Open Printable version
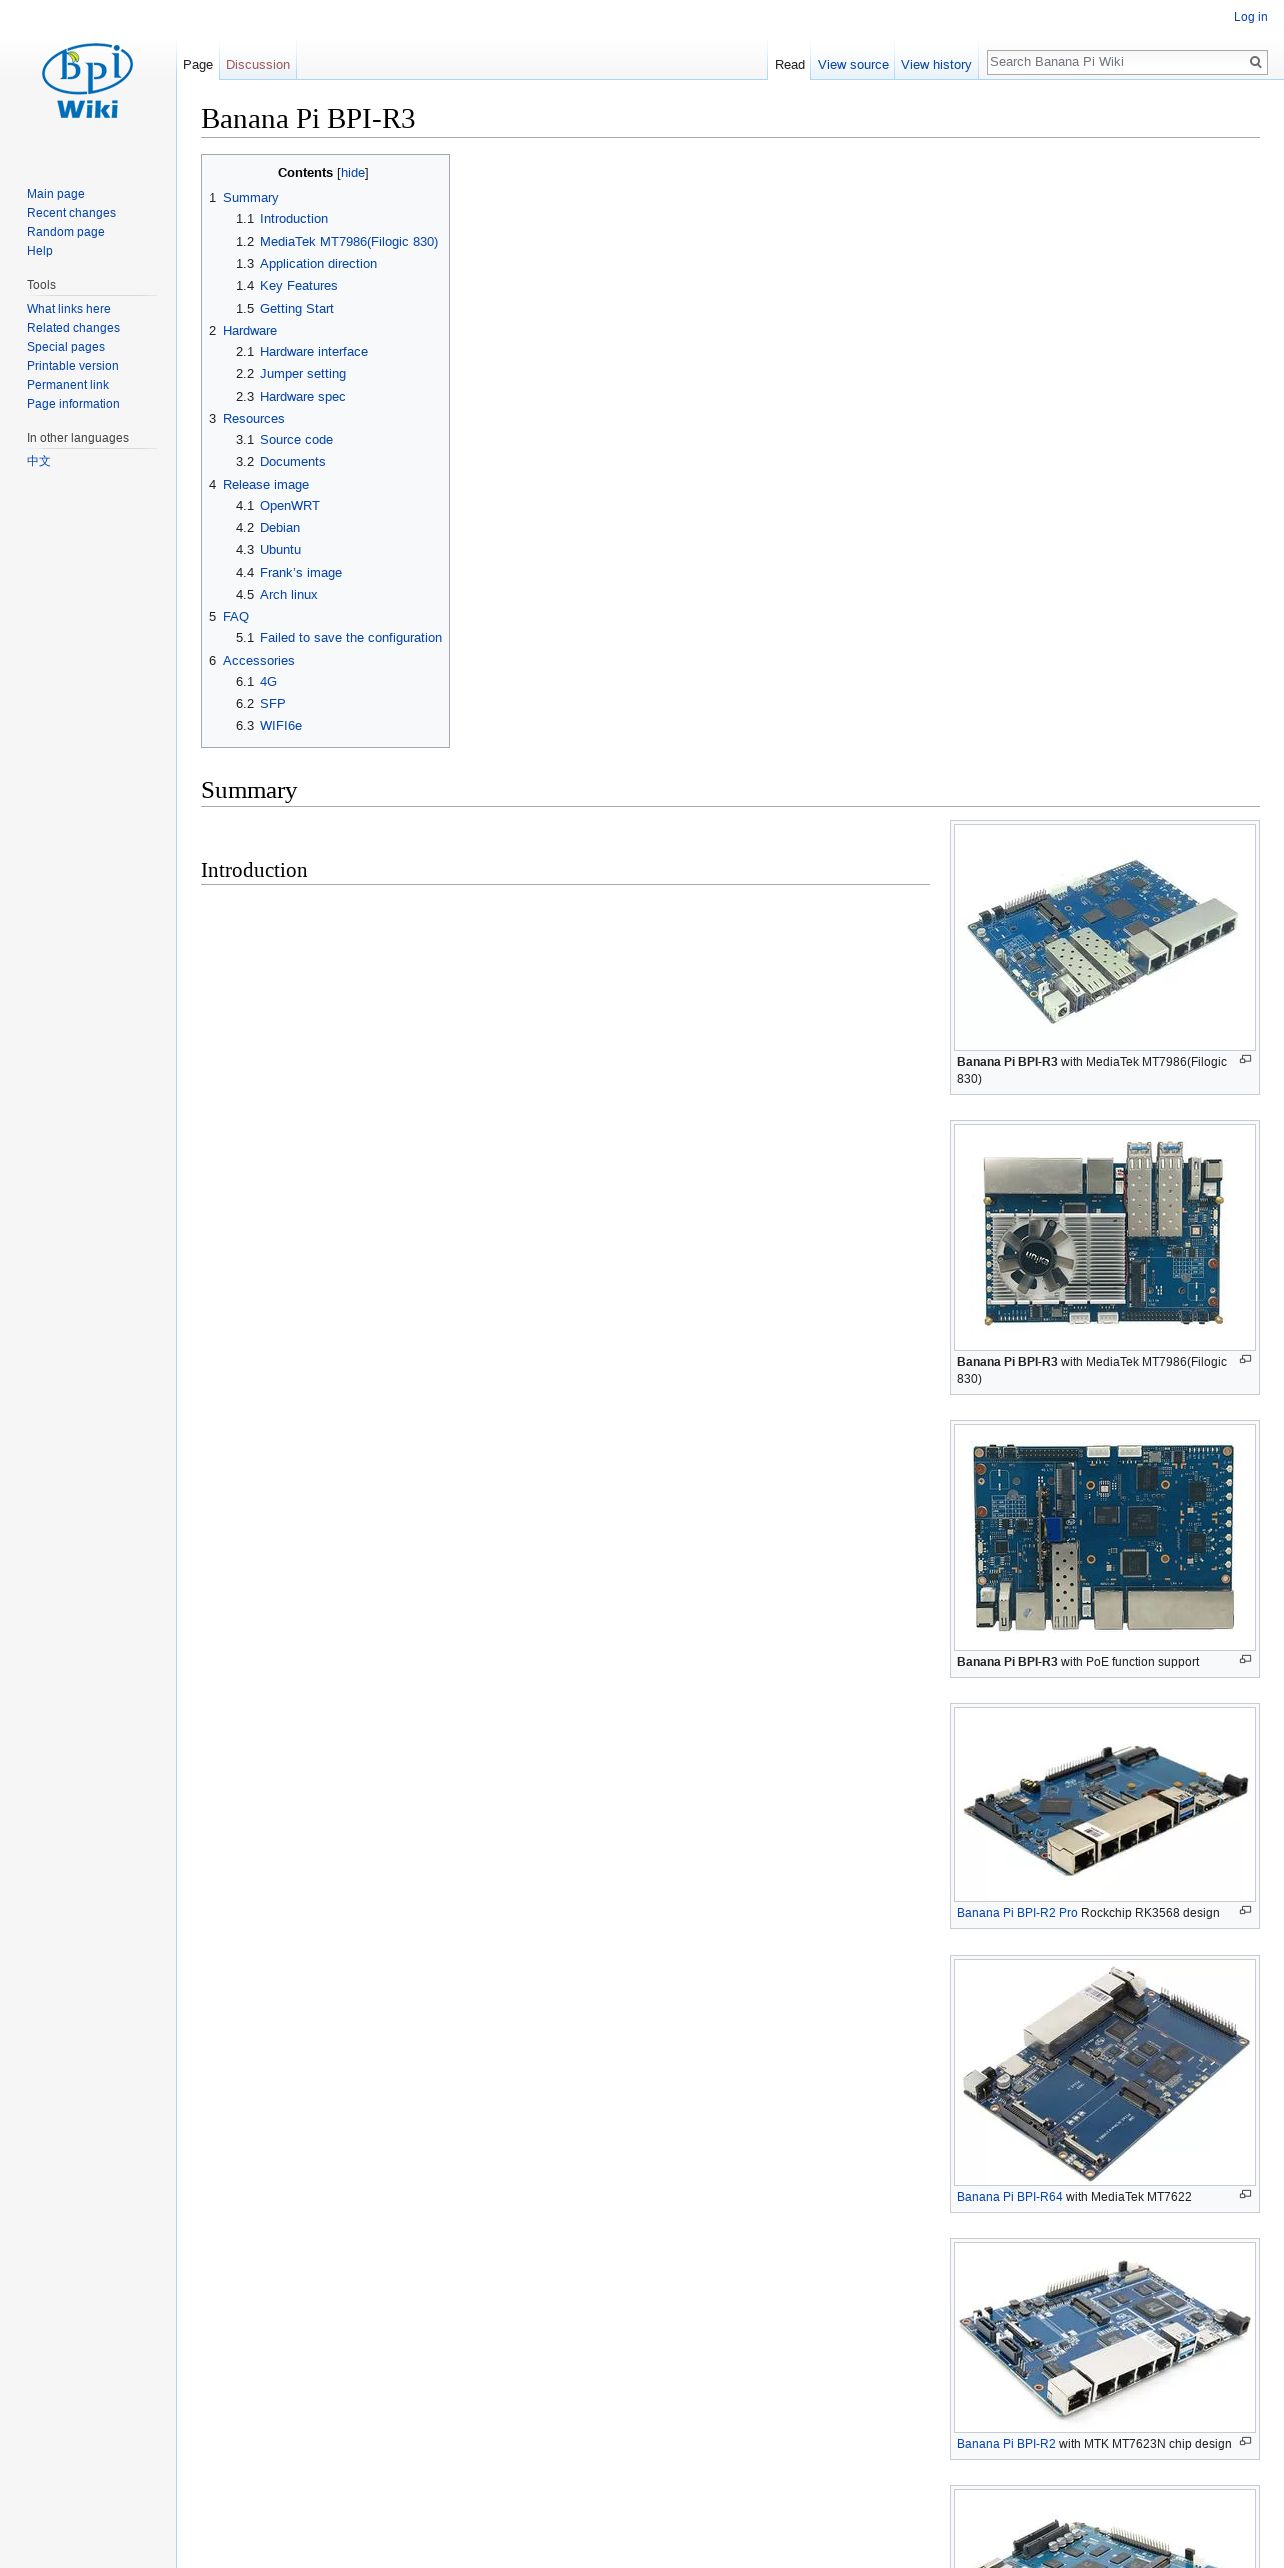Image resolution: width=1284 pixels, height=2568 pixels. [73, 366]
